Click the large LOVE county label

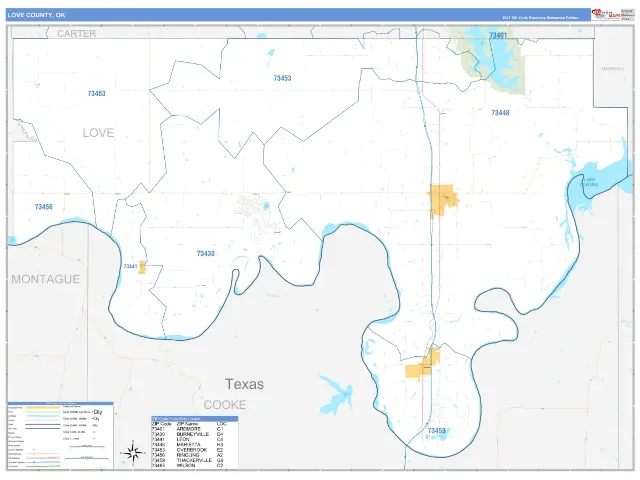click(x=98, y=133)
